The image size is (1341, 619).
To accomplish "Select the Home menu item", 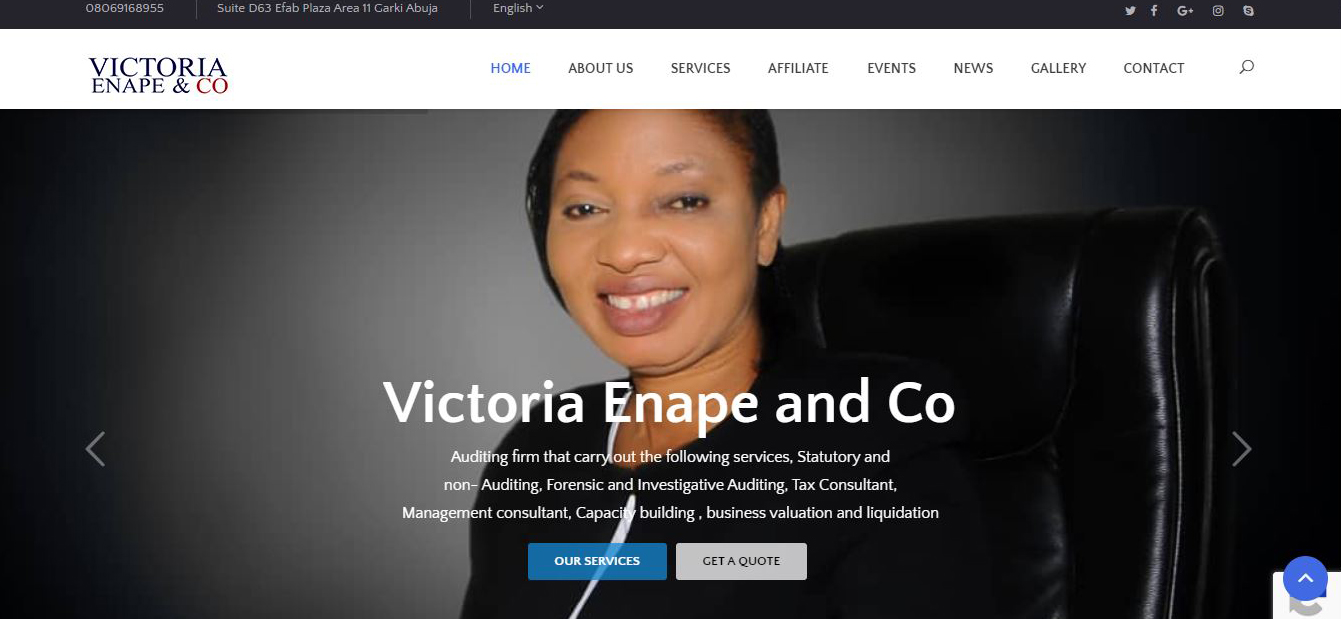I will coord(510,68).
